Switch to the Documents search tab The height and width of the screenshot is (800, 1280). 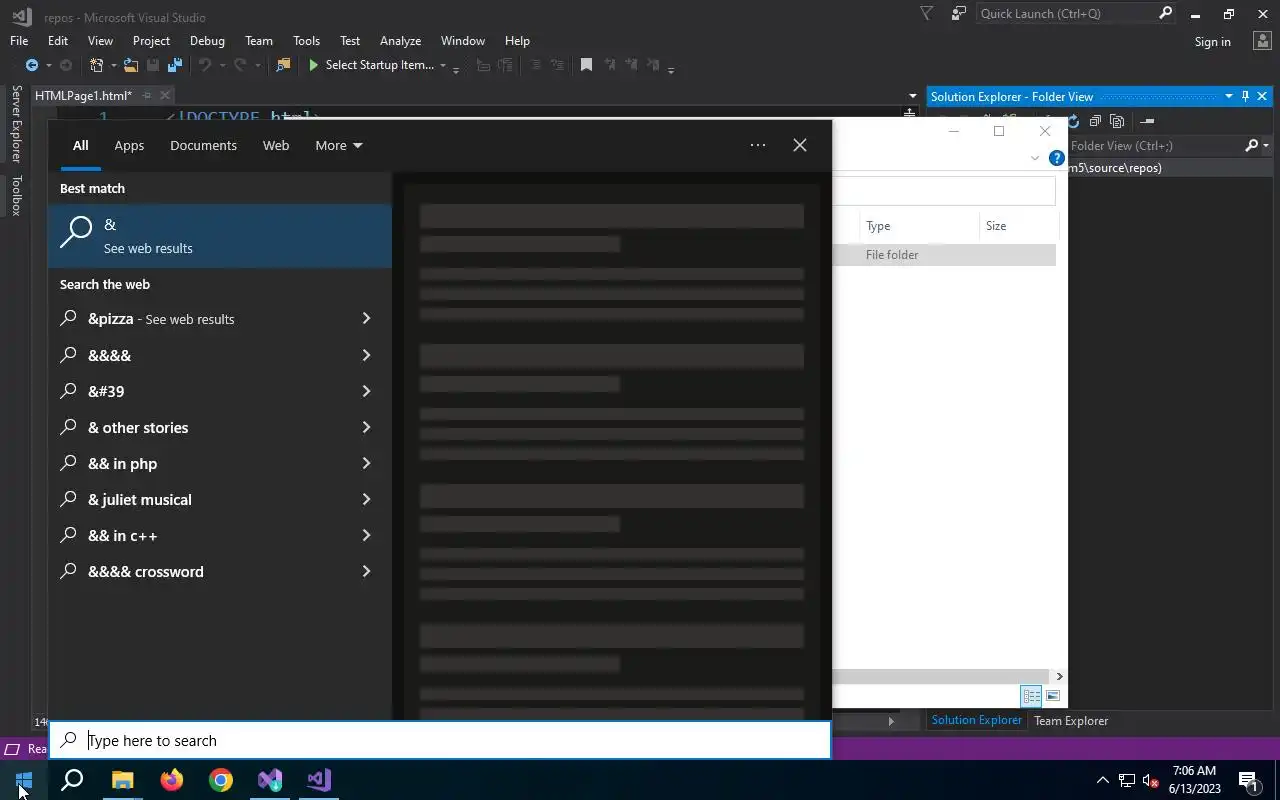(x=203, y=145)
